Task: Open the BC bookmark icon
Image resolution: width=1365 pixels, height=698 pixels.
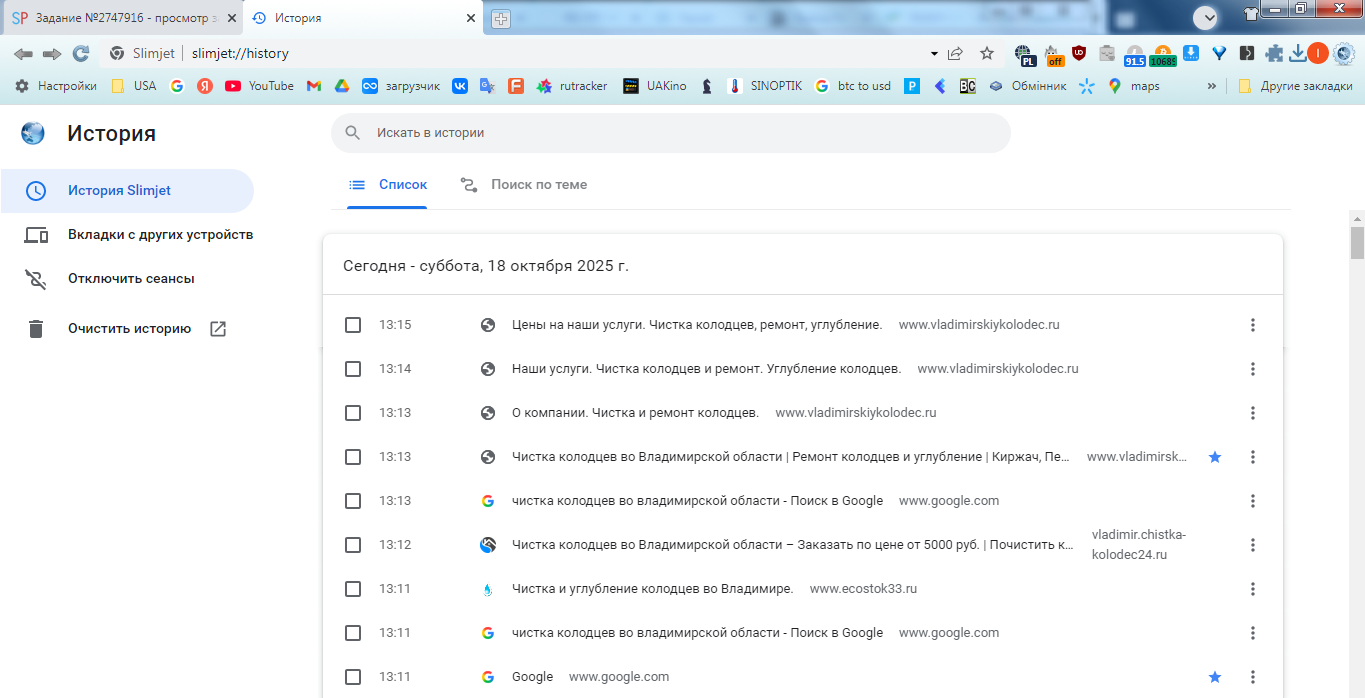Action: 967,86
